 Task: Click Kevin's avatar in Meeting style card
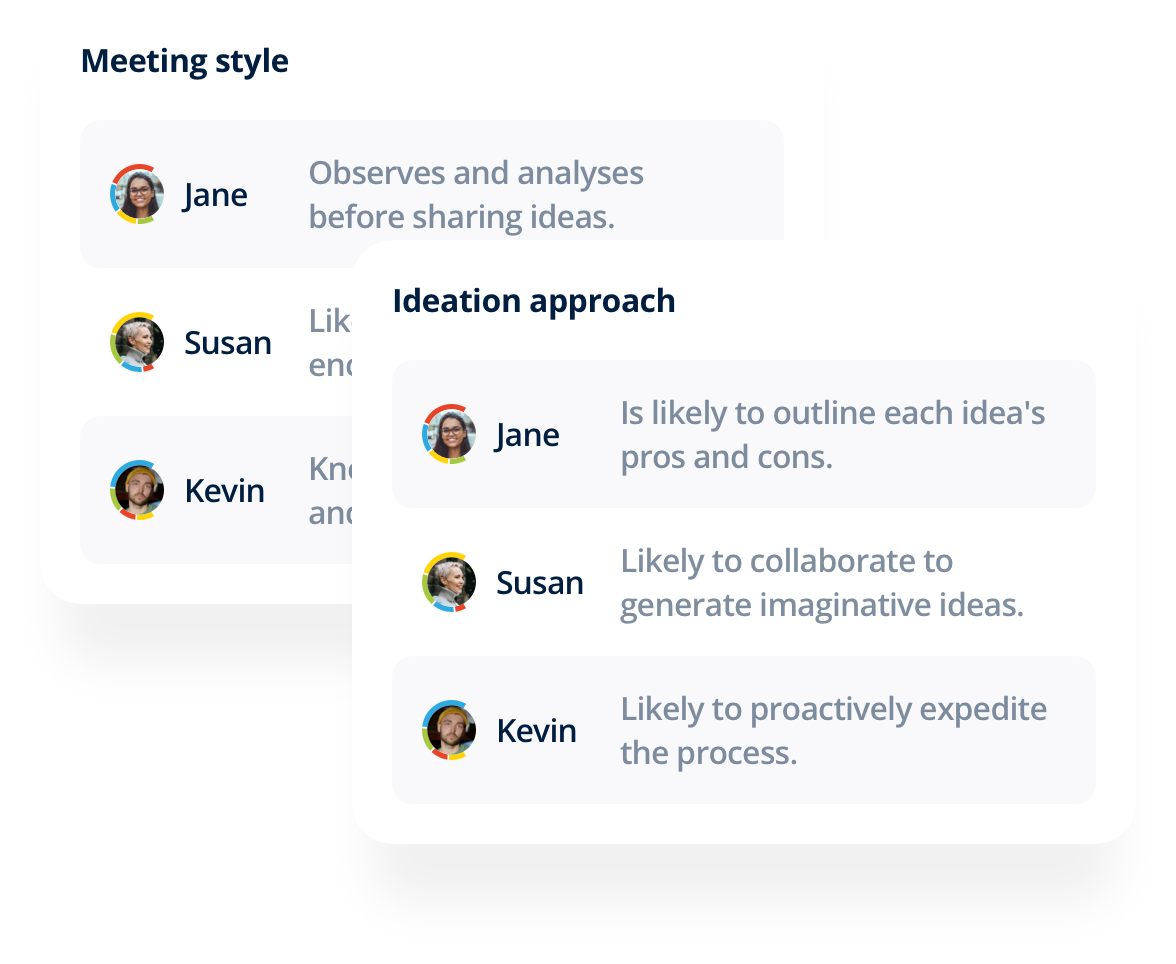pos(137,490)
